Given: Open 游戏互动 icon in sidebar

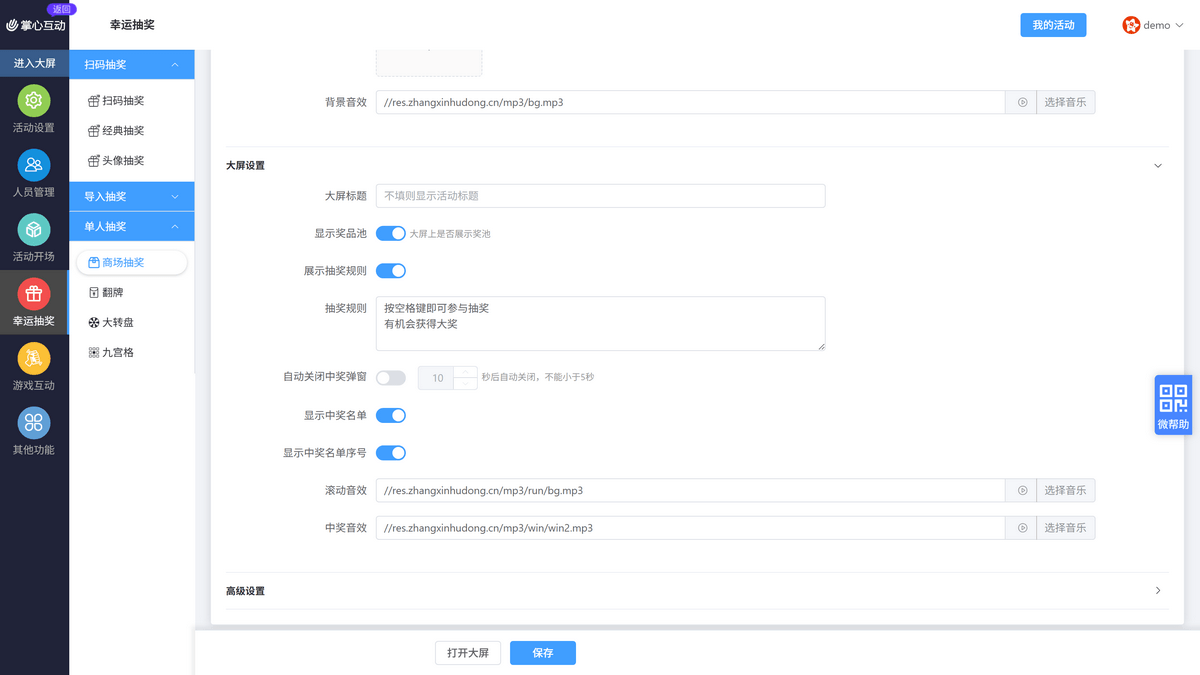Looking at the screenshot, I should point(34,358).
